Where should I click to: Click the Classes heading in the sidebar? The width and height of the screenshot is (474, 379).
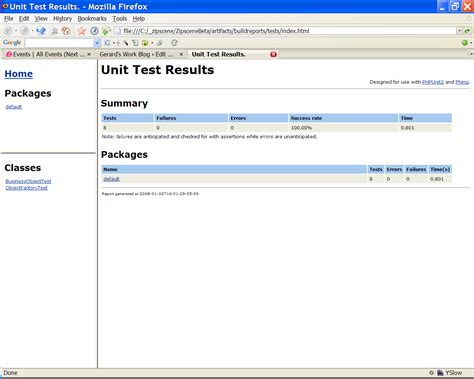(23, 168)
